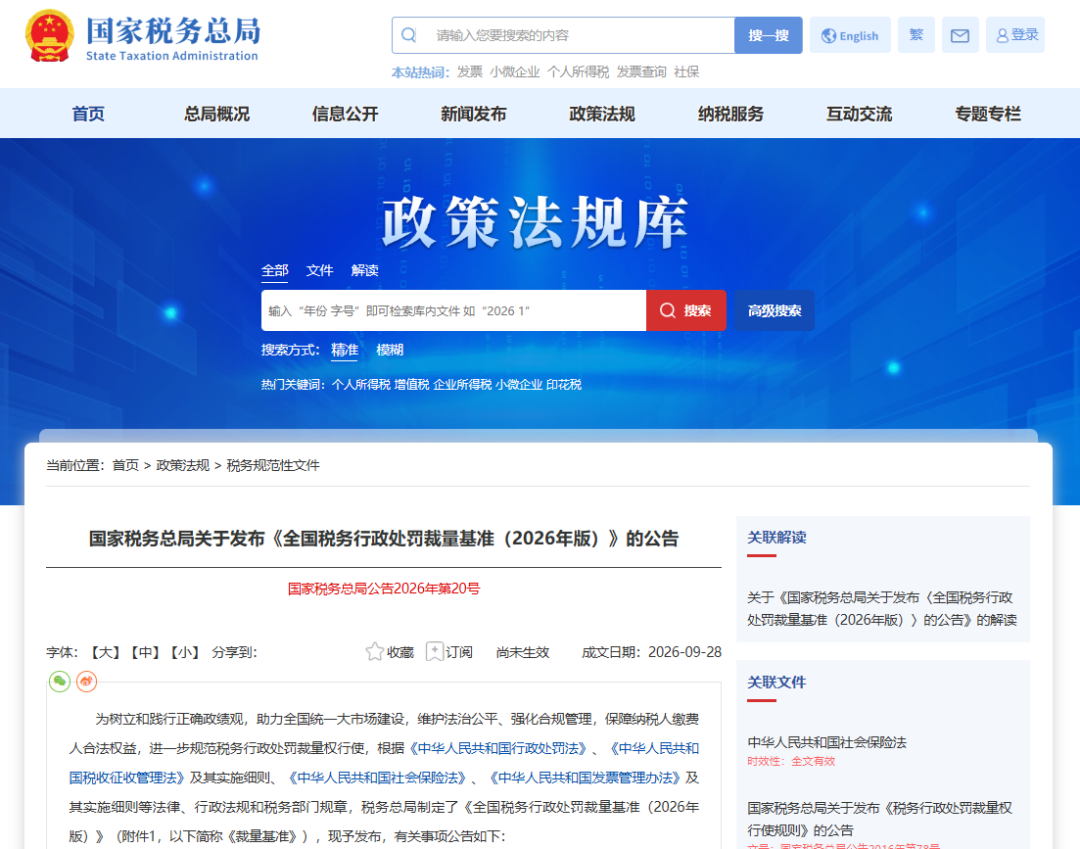Image resolution: width=1080 pixels, height=849 pixels.
Task: Open related interpretation link under 关联解读
Action: click(x=882, y=609)
